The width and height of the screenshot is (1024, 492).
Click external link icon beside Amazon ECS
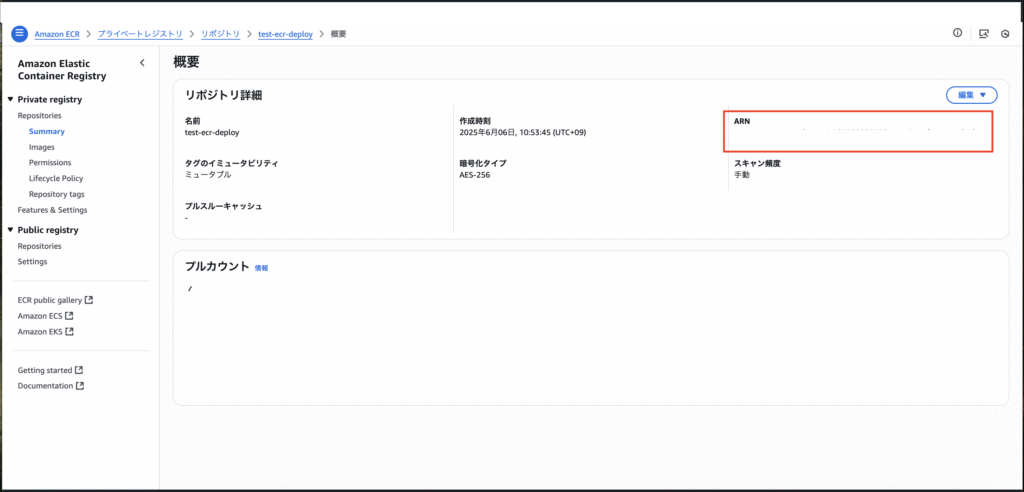69,316
